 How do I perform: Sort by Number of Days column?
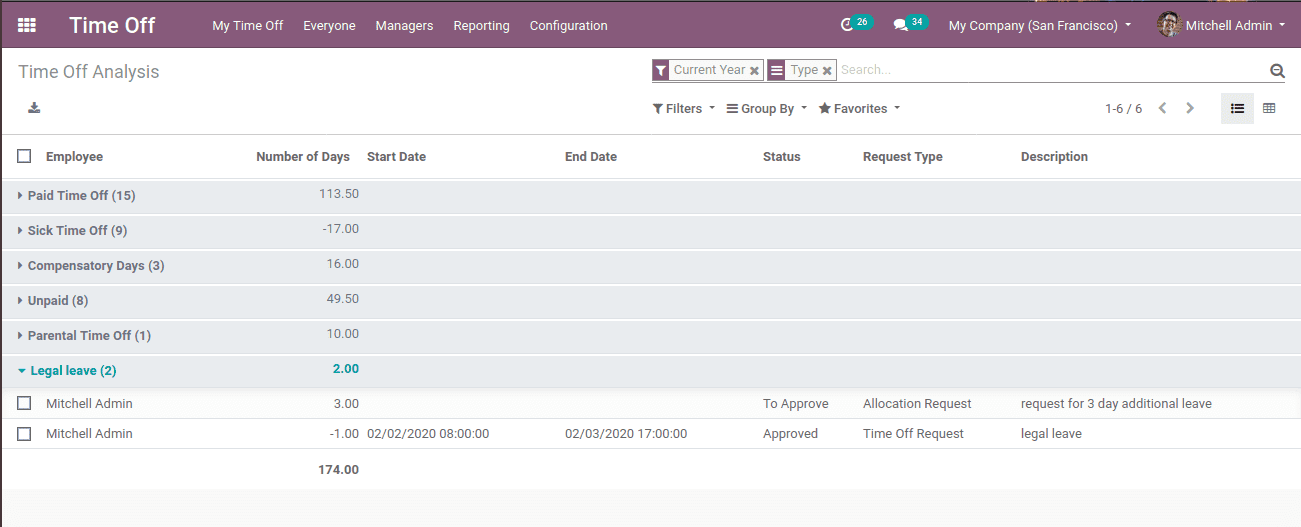303,157
